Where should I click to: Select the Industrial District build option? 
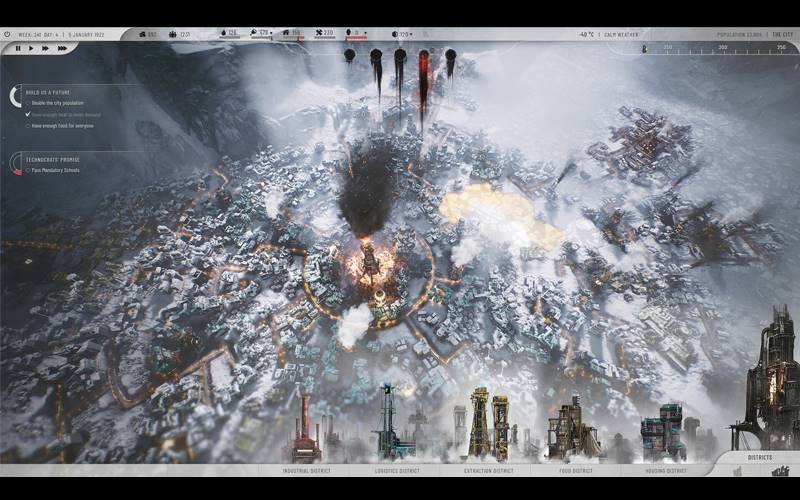307,470
